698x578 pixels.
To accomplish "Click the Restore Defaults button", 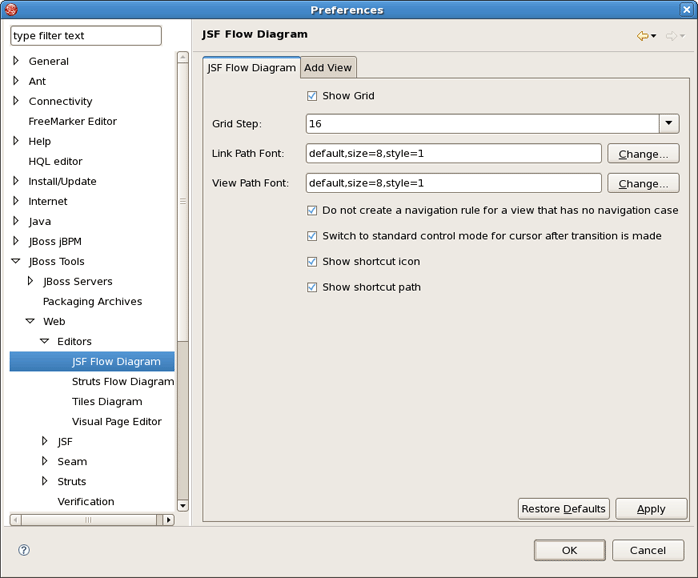I will point(564,509).
